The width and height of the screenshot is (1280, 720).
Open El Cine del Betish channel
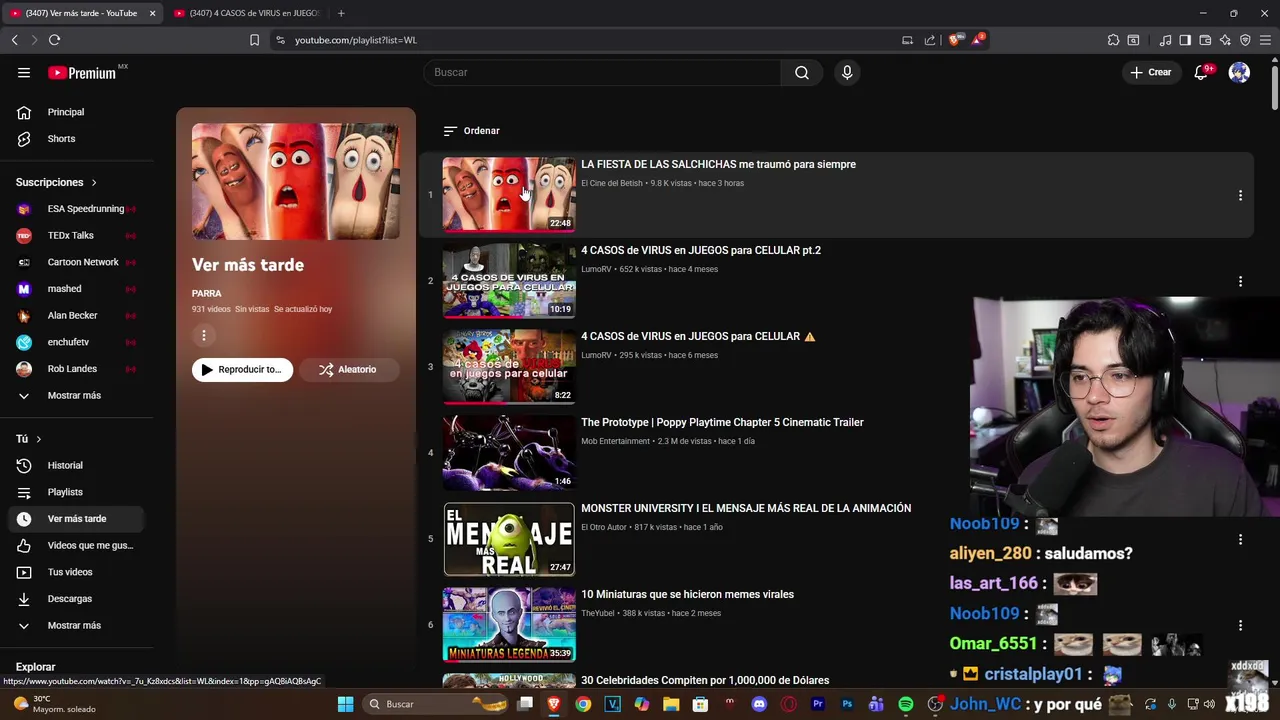[612, 183]
